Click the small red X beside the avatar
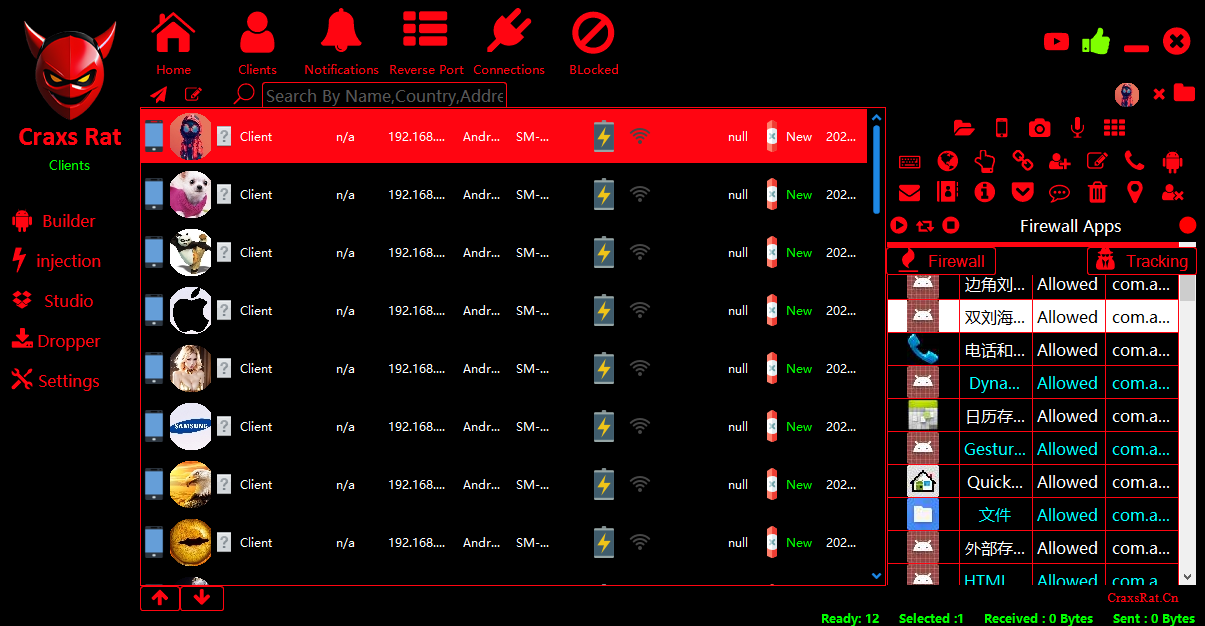The width and height of the screenshot is (1205, 626). [x=1159, y=94]
